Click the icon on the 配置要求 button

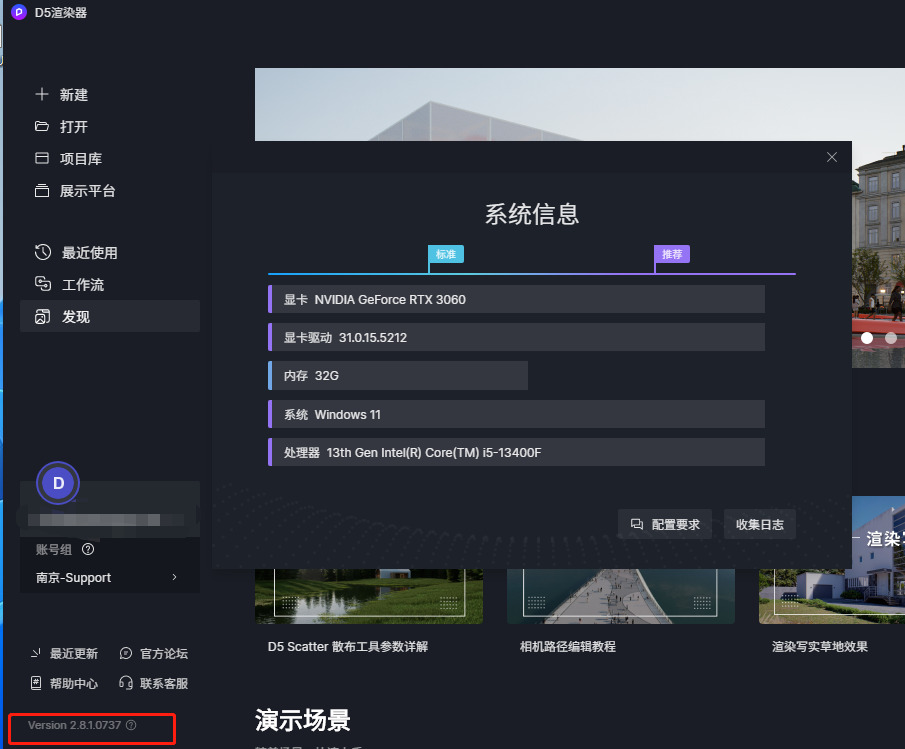[x=637, y=524]
